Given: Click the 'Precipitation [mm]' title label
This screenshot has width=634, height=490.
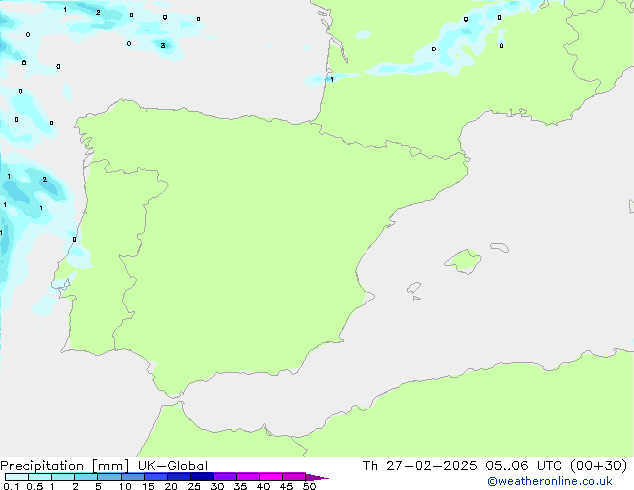Looking at the screenshot, I should pyautogui.click(x=64, y=466).
